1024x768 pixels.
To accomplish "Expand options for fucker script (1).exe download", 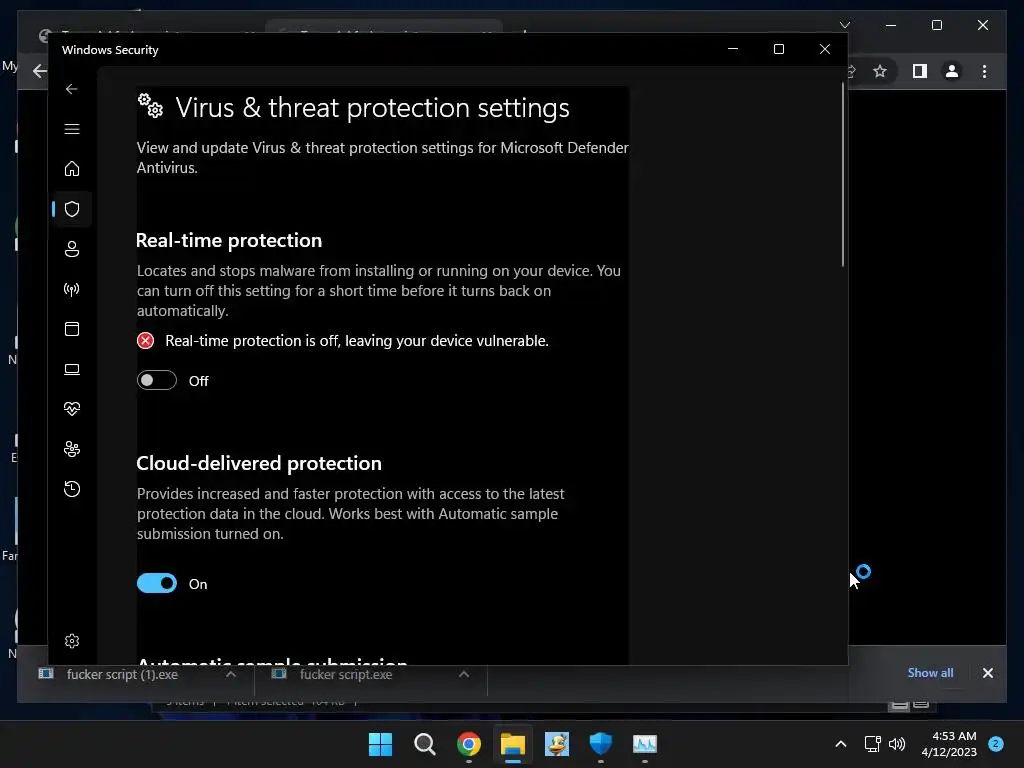I will coord(231,674).
